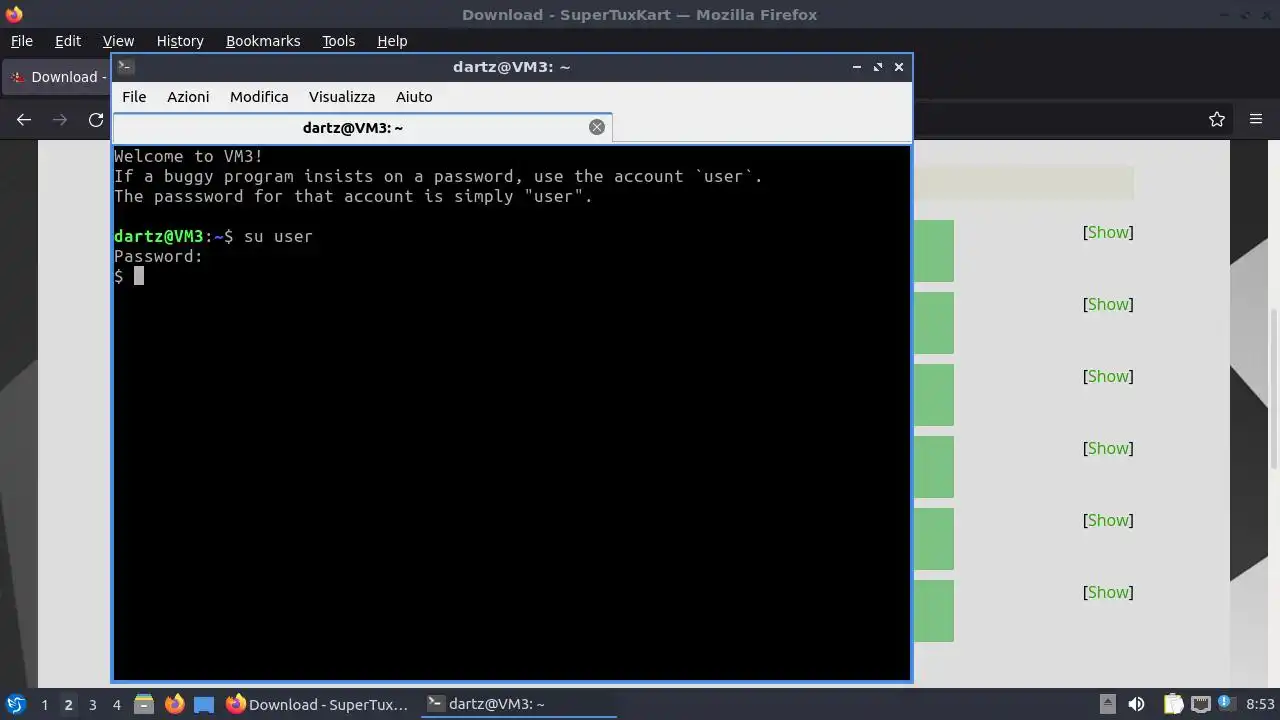
Task: Open the update notifier tray icon
Action: point(1226,704)
